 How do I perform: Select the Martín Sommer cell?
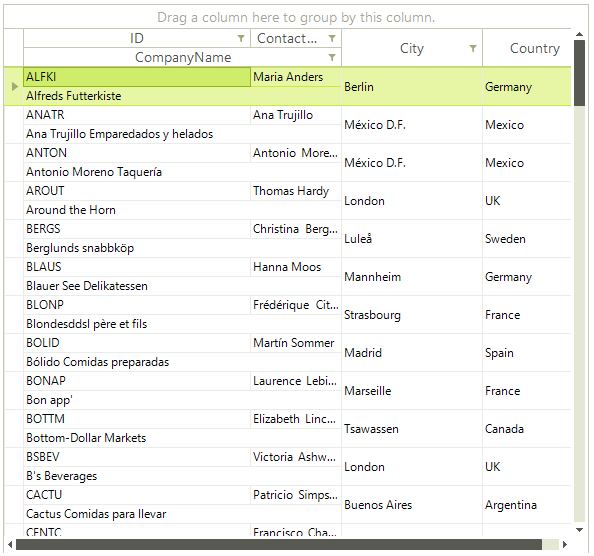[296, 343]
